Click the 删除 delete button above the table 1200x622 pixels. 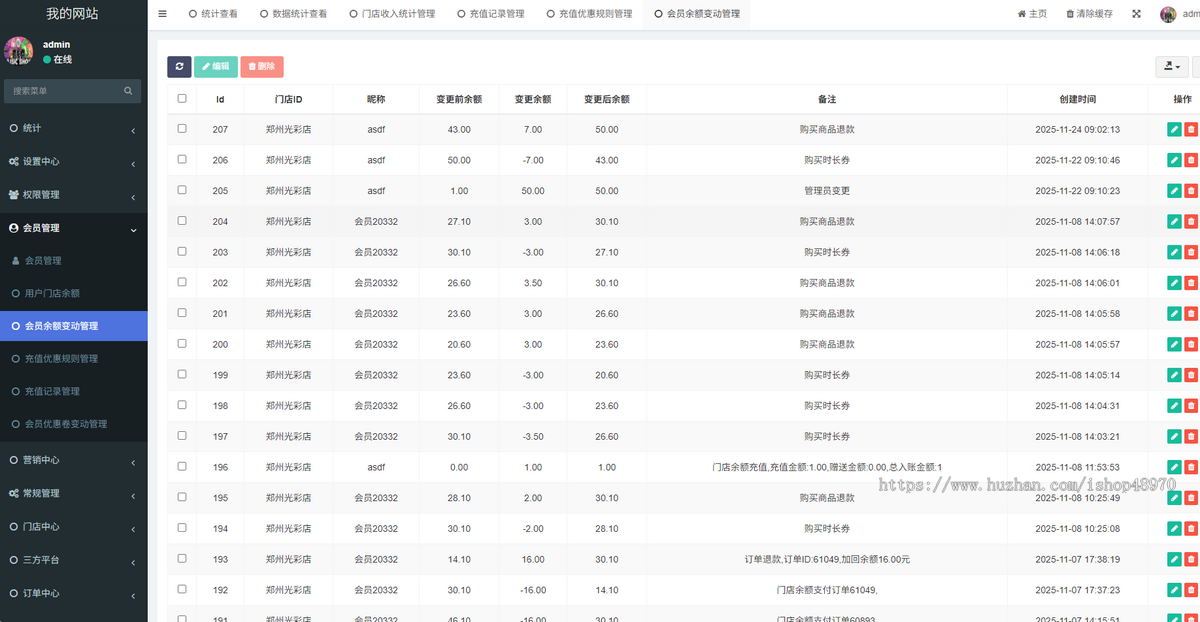(261, 66)
